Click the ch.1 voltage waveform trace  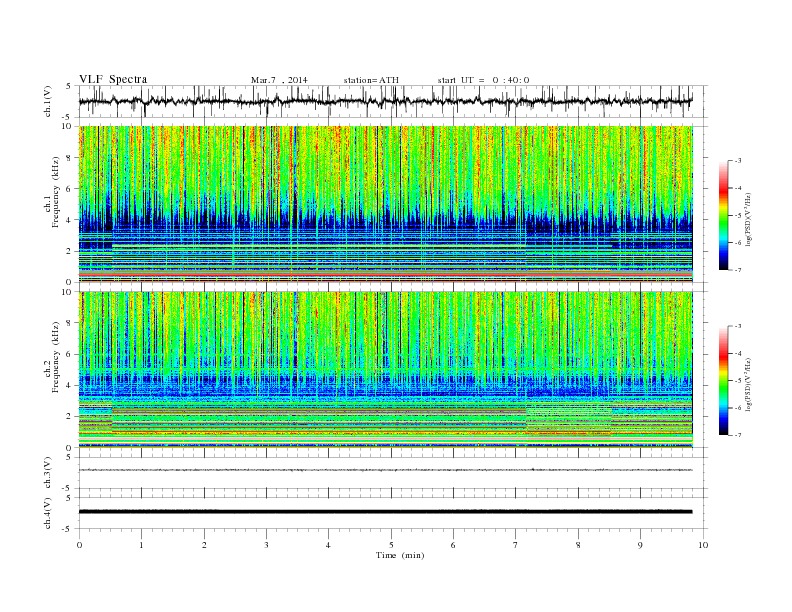(385, 101)
